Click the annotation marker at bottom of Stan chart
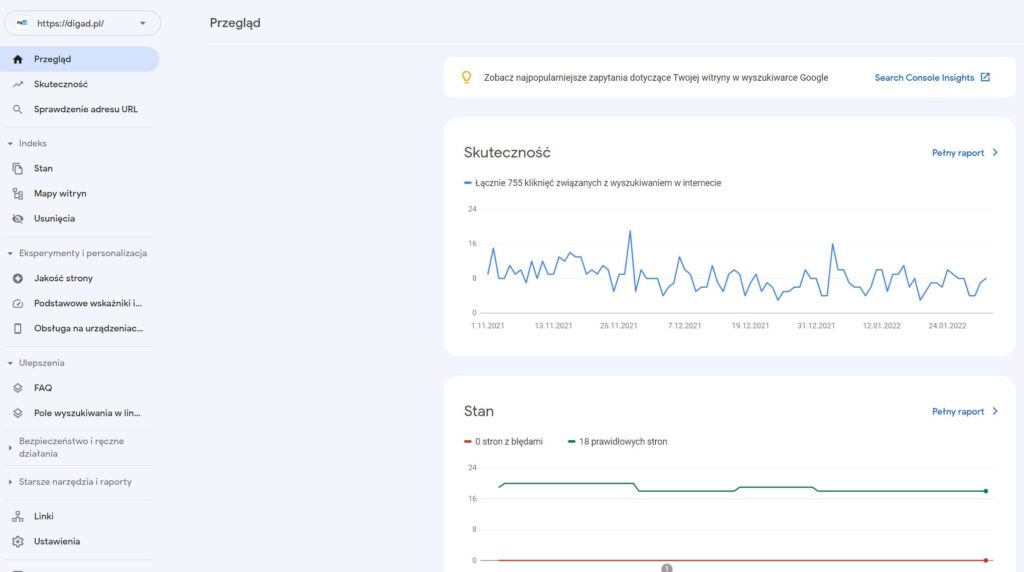 coord(666,568)
